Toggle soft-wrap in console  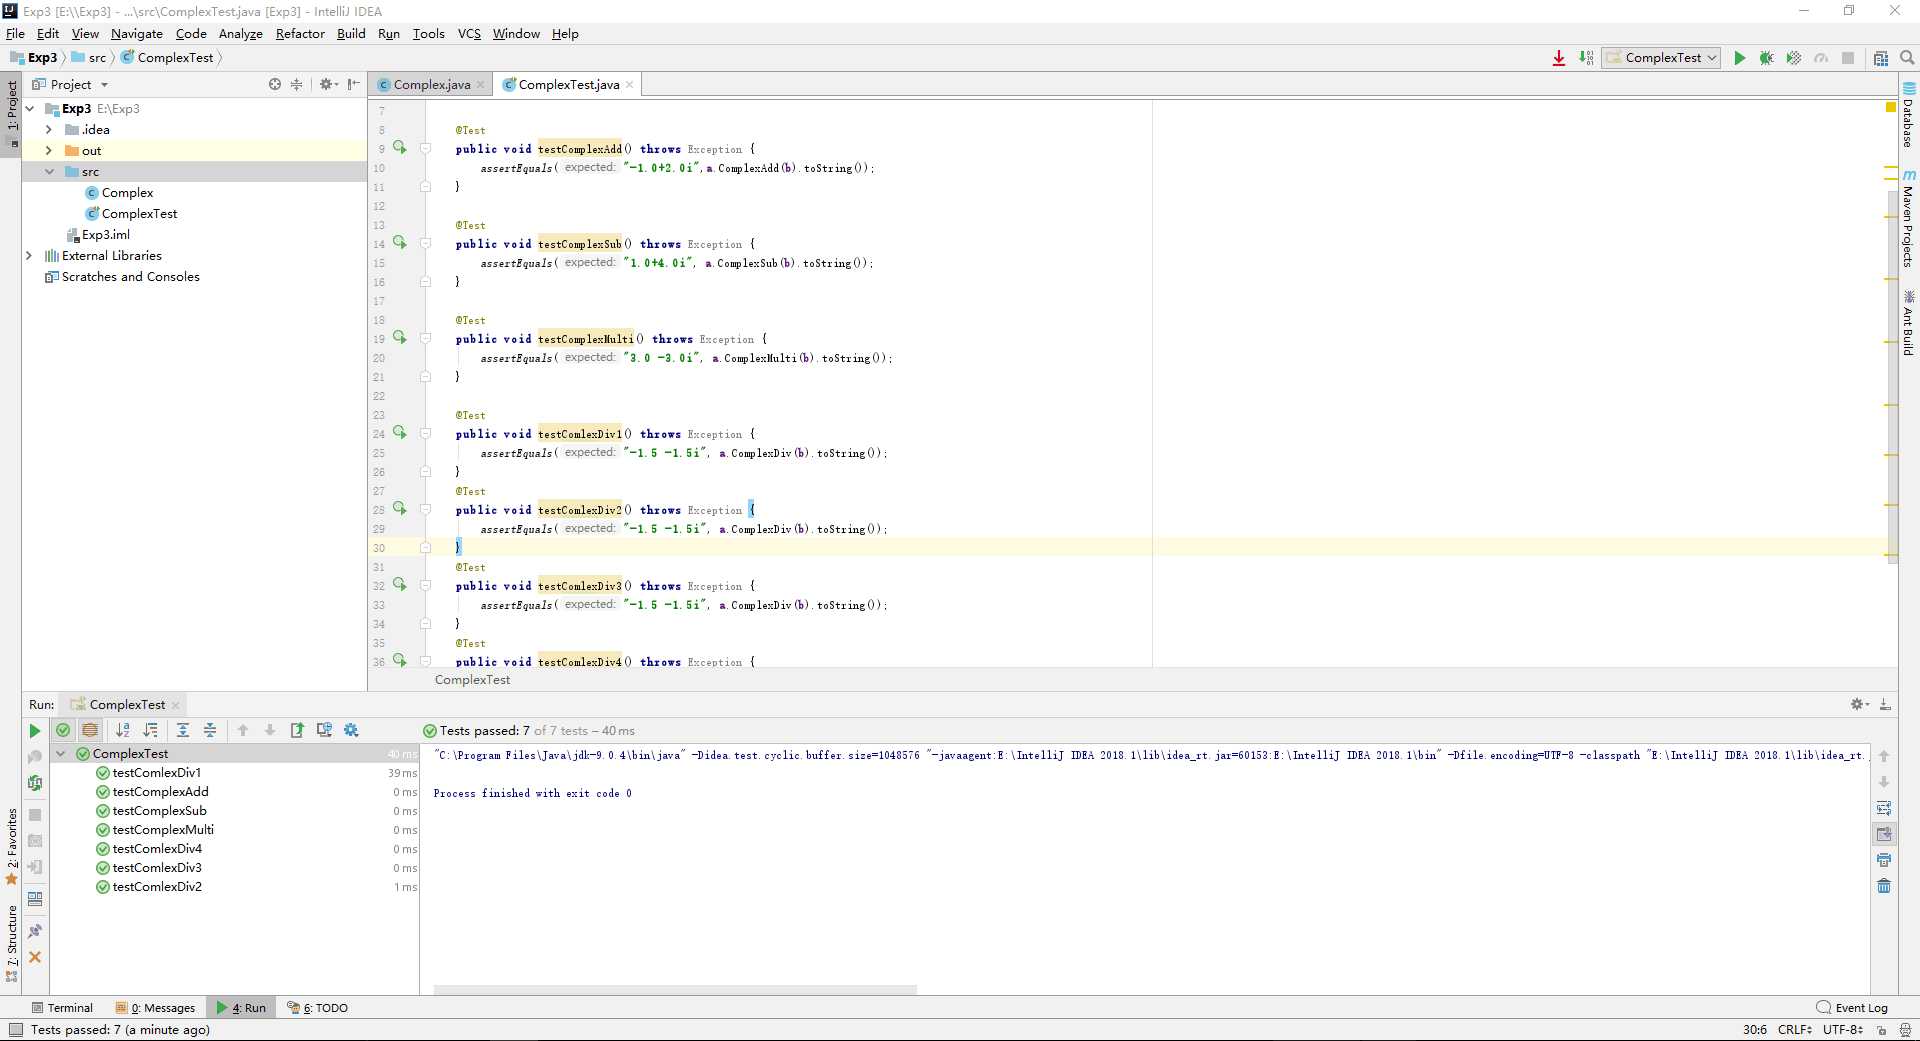[1884, 808]
